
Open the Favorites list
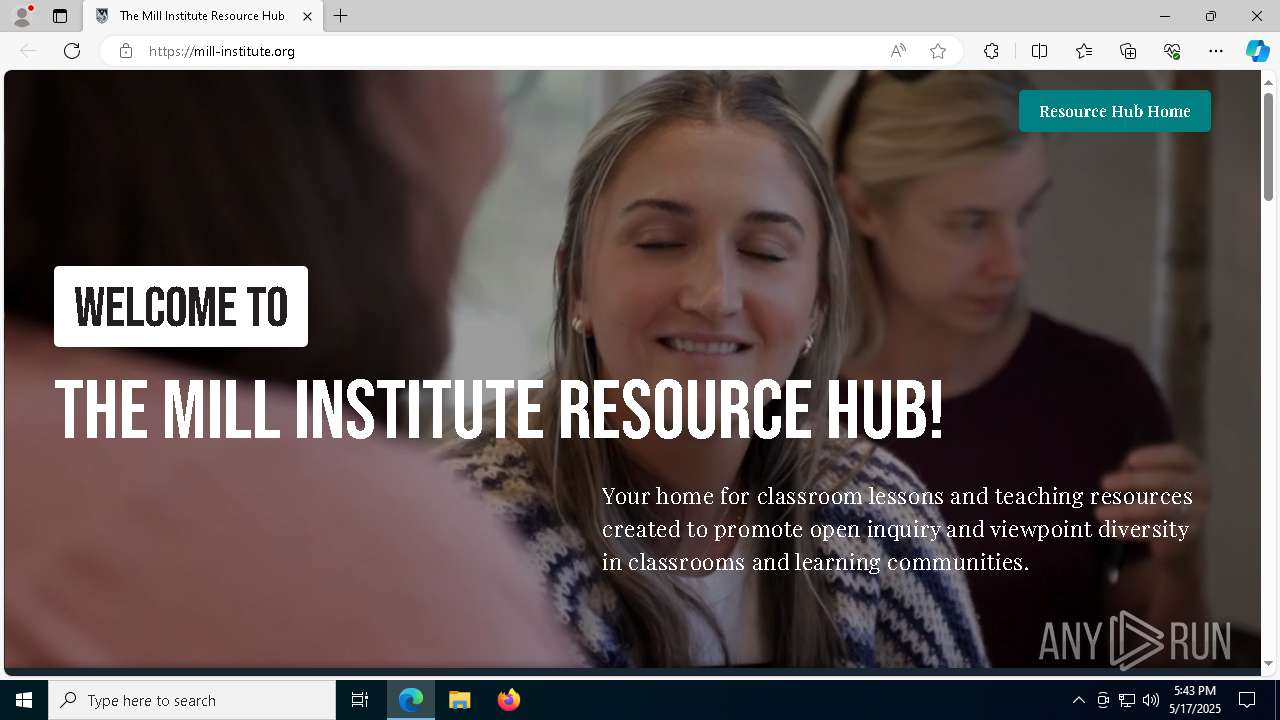1084,51
